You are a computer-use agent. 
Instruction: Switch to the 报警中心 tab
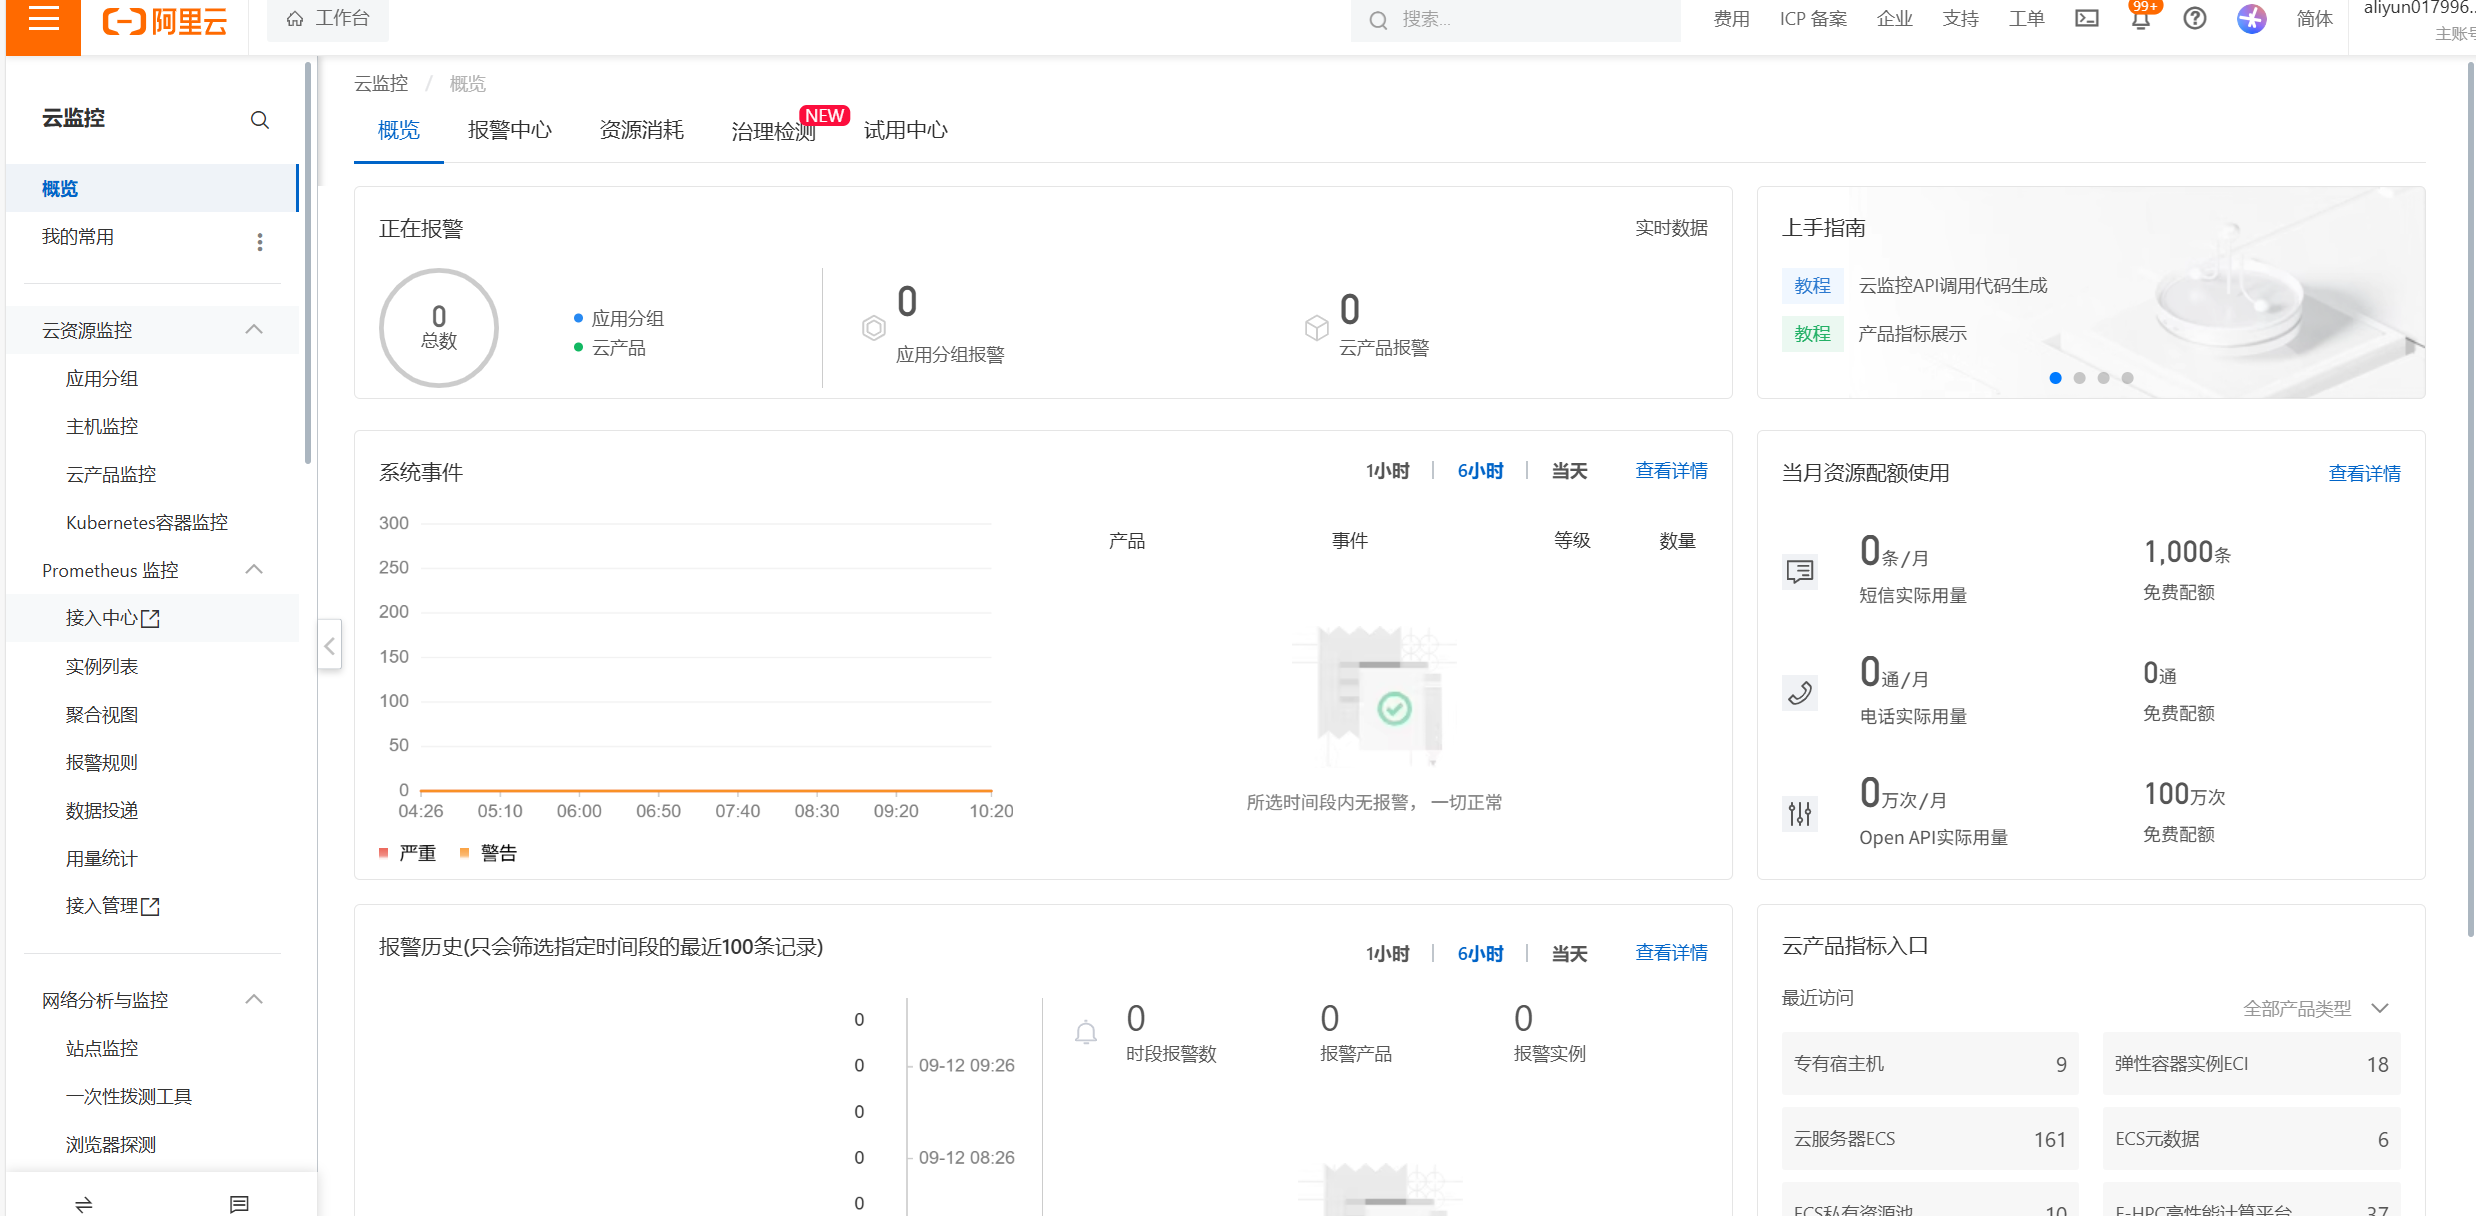pos(509,131)
